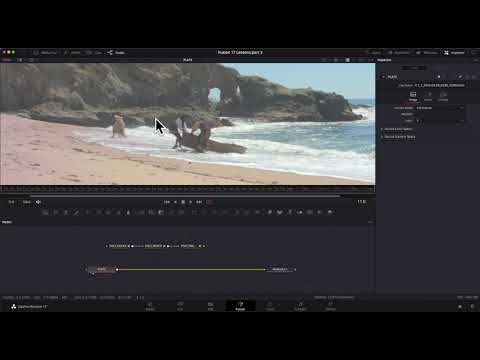Jump to last frame
The width and height of the screenshot is (480, 360).
pos(199,202)
